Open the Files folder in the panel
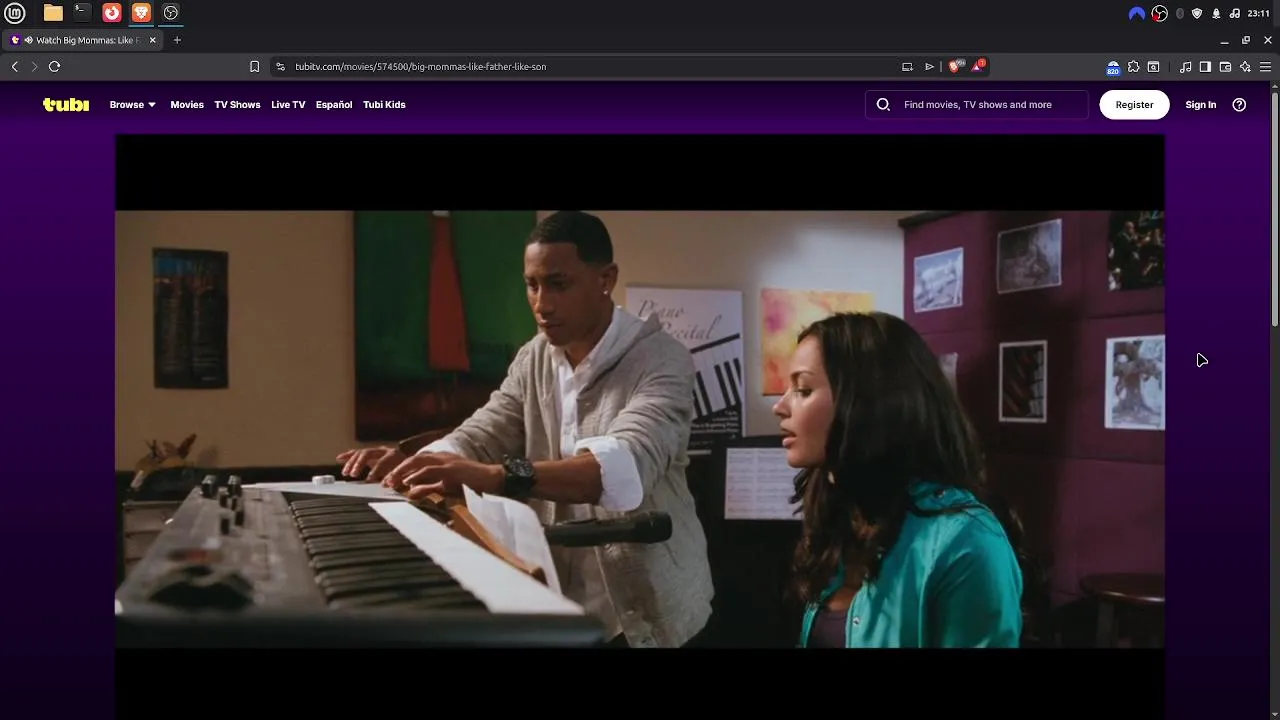This screenshot has width=1280, height=720. 53,13
